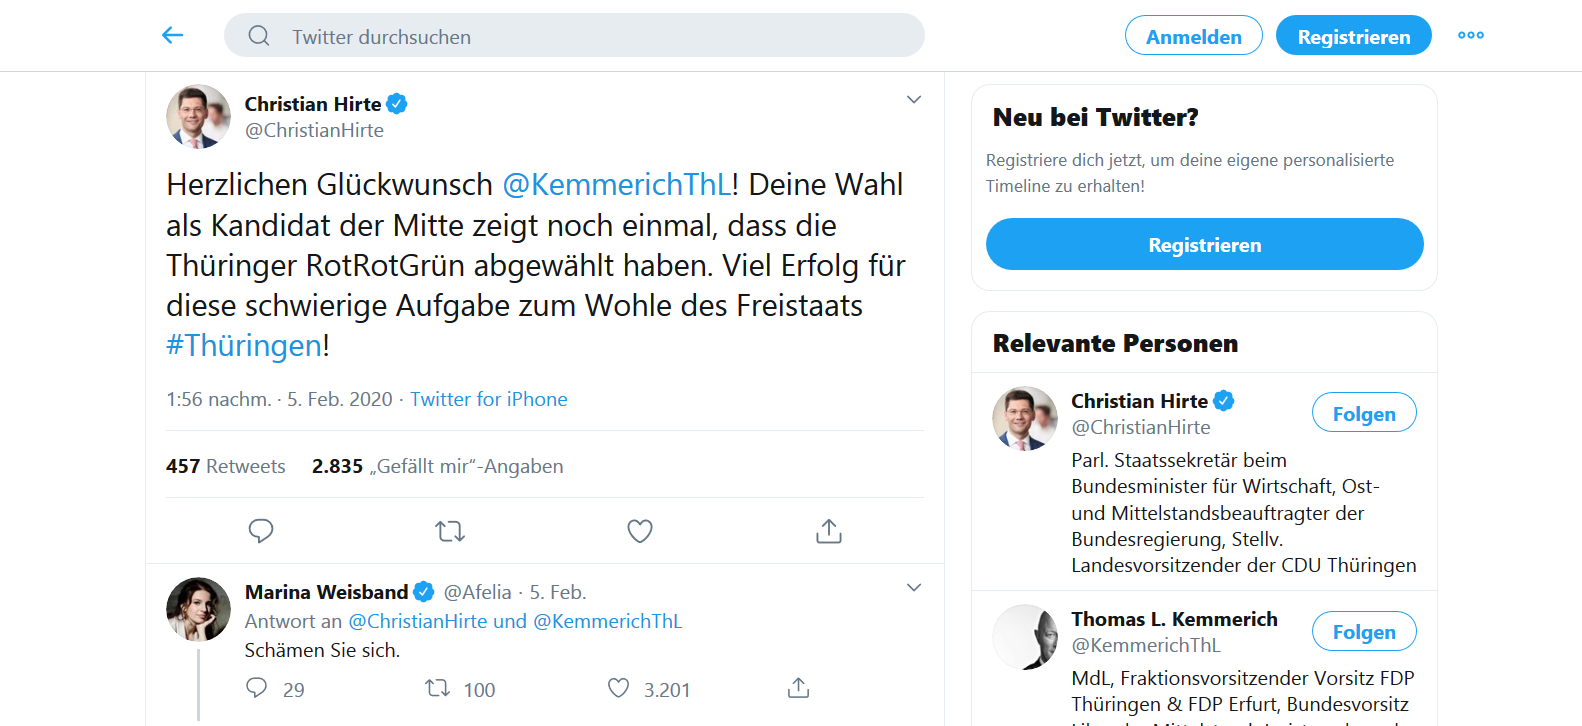The image size is (1582, 726).
Task: Reply to Christian Hirte's main tweet
Action: [x=261, y=531]
